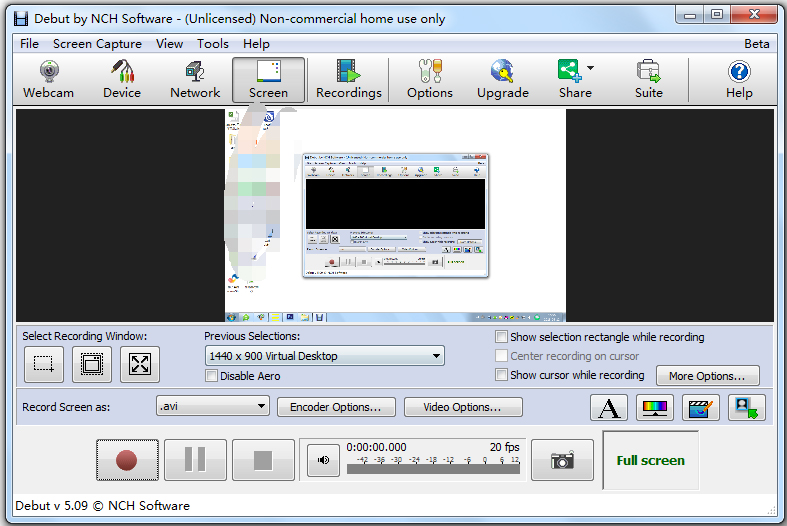The height and width of the screenshot is (526, 787).
Task: Click the Full screen indicator button
Action: coord(650,460)
